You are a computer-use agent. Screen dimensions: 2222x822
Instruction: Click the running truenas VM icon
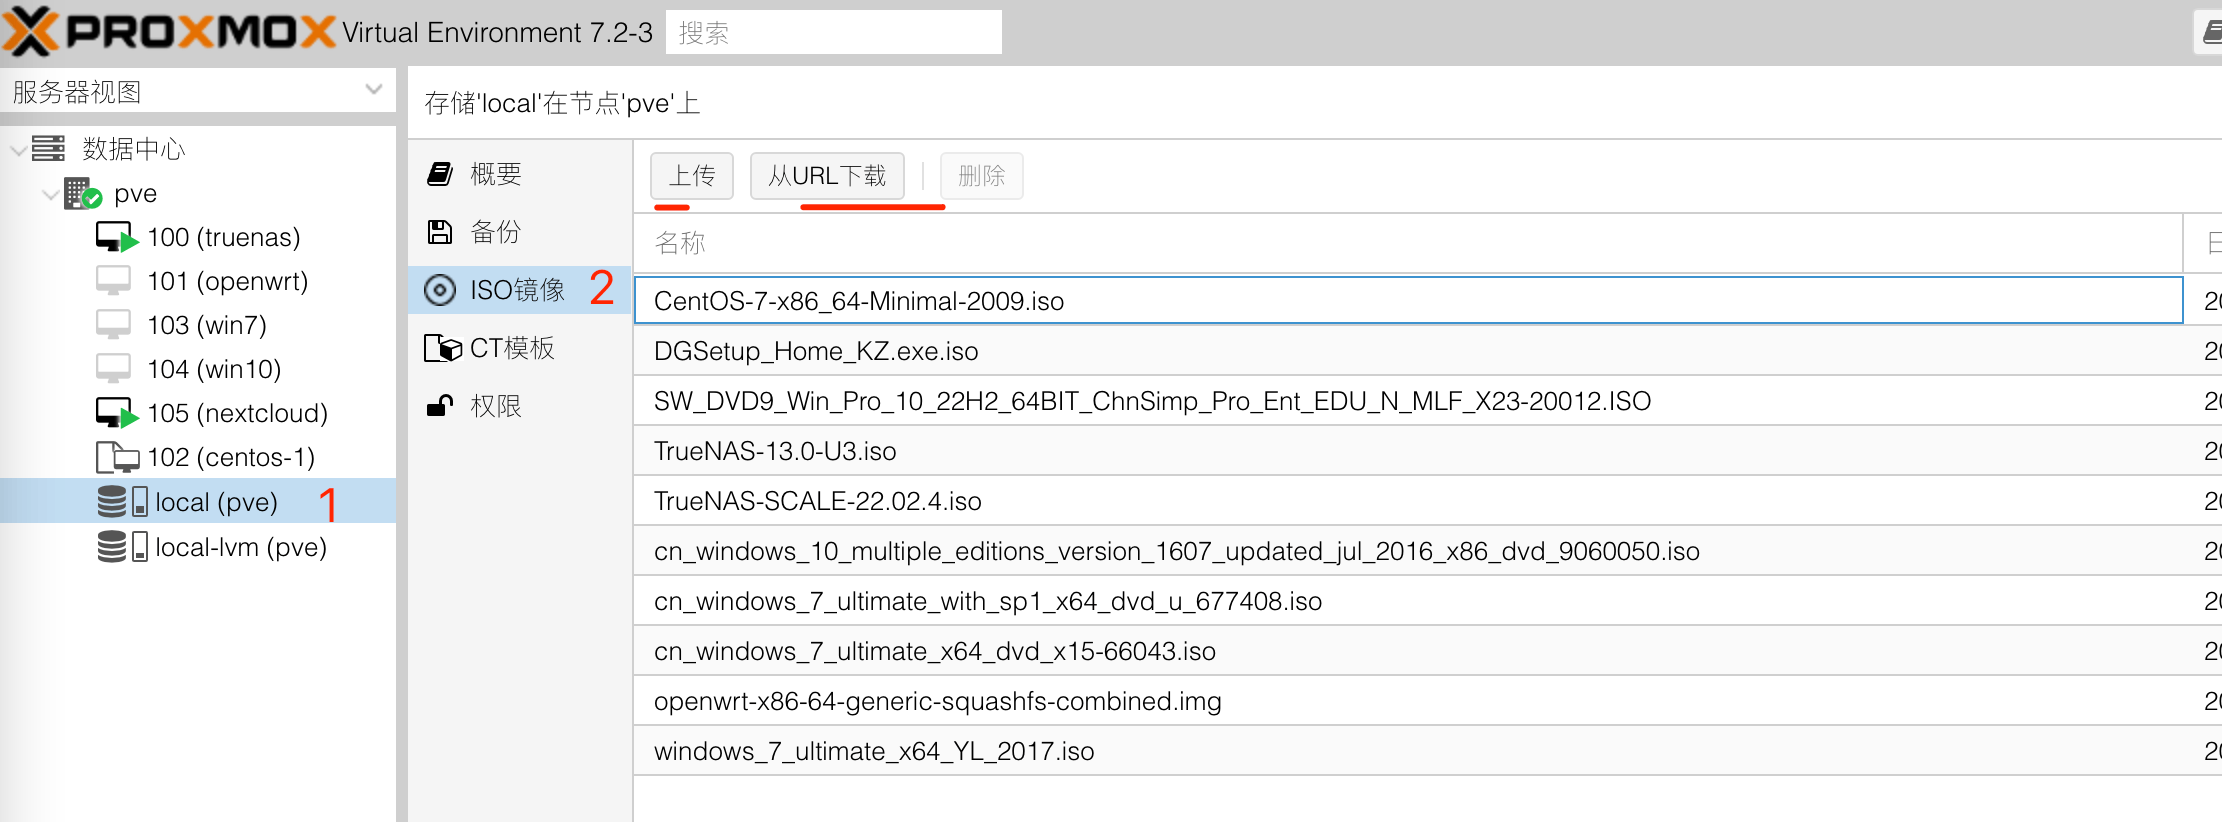[115, 238]
